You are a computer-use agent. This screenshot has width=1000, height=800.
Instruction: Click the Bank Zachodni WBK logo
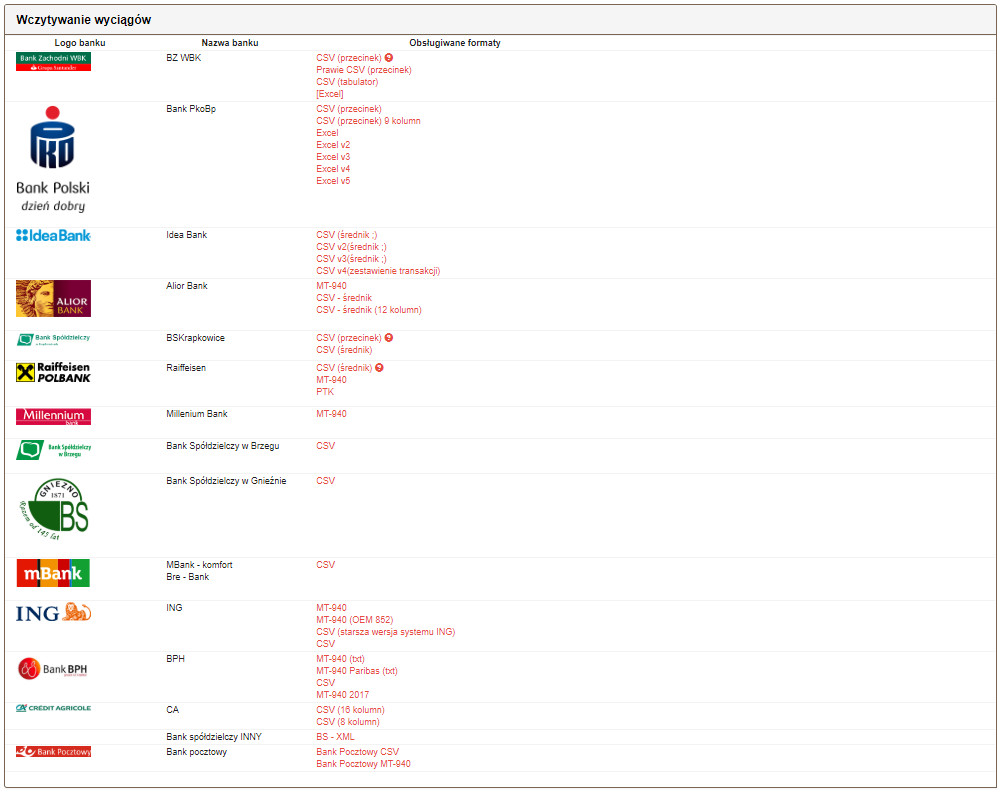coord(54,61)
